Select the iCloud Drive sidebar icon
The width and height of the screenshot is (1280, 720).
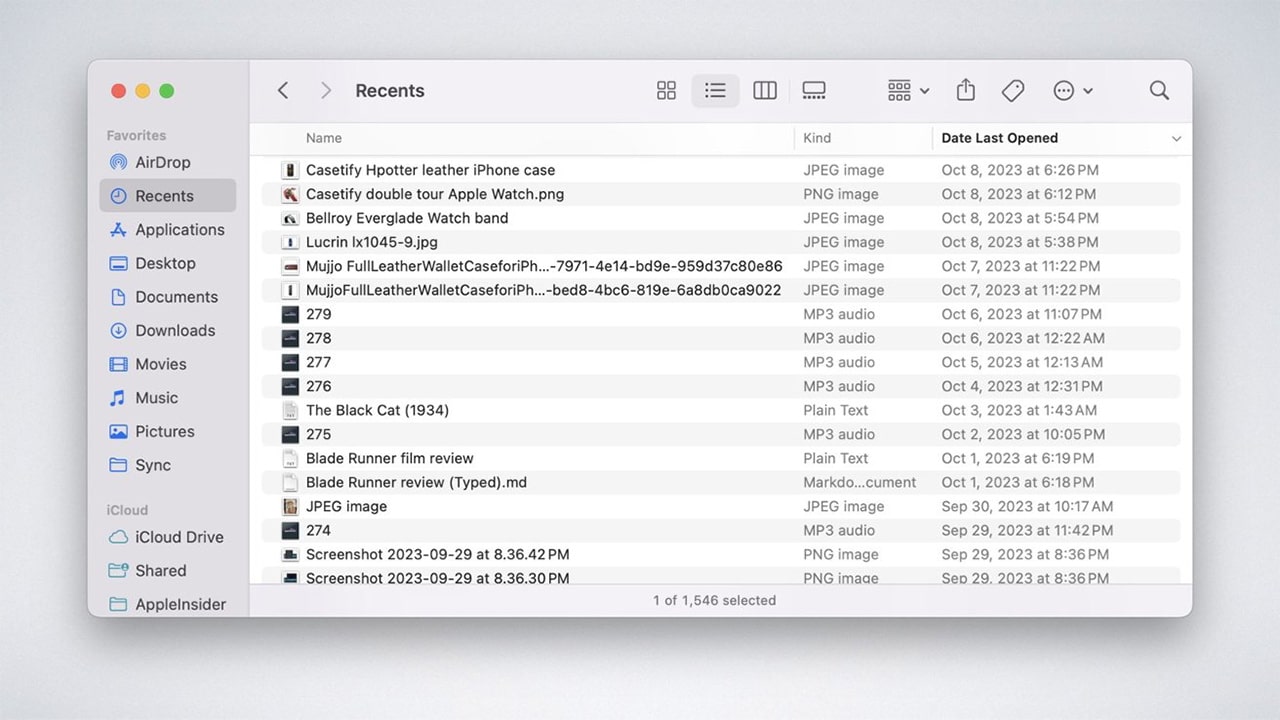[120, 537]
